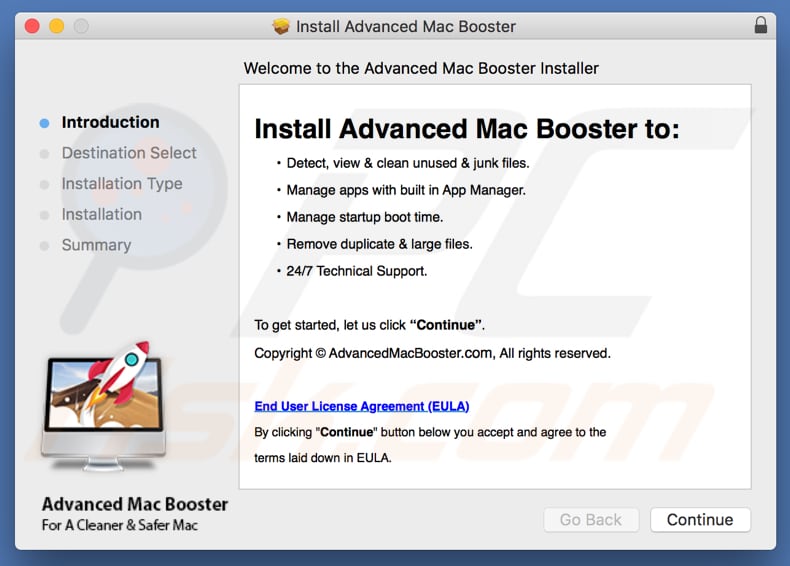Select the Installation step

(x=102, y=214)
